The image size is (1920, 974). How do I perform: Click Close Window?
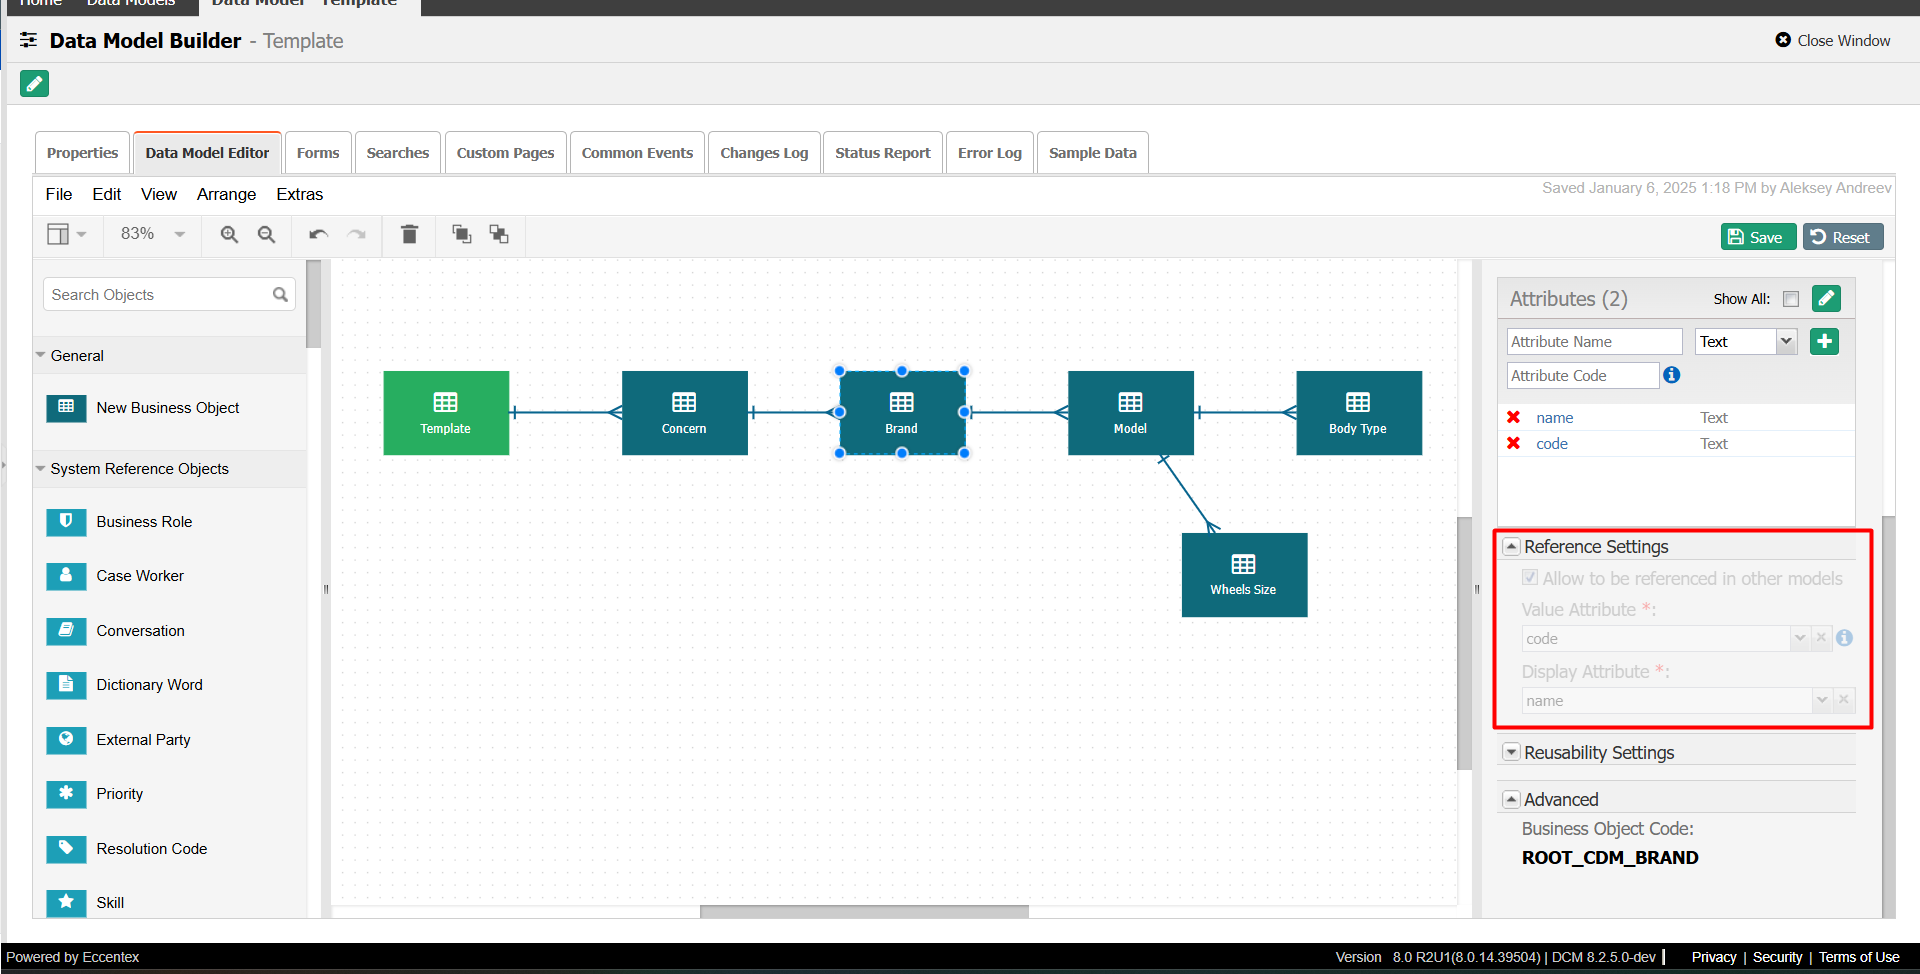pos(1833,41)
